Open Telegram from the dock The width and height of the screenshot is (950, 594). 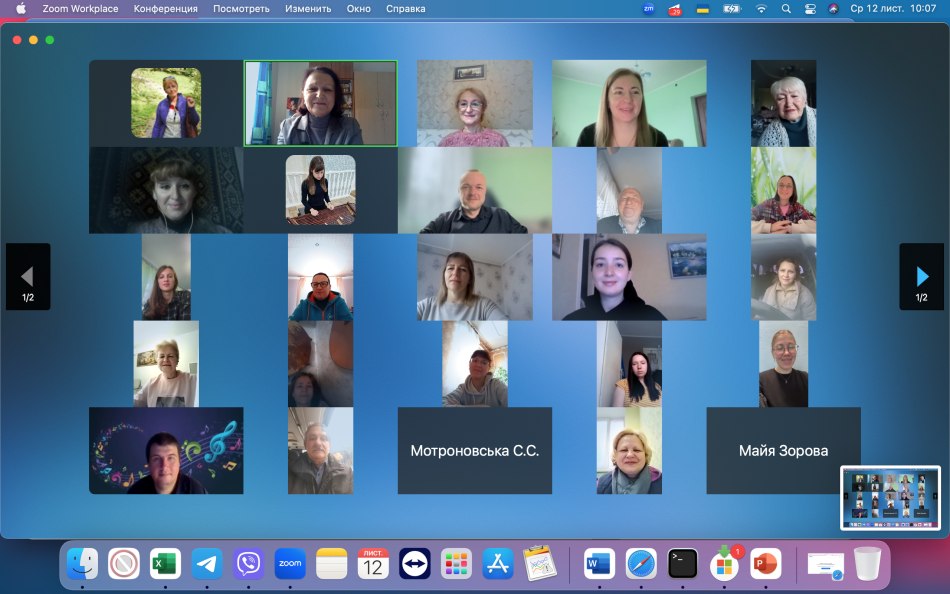tap(207, 564)
